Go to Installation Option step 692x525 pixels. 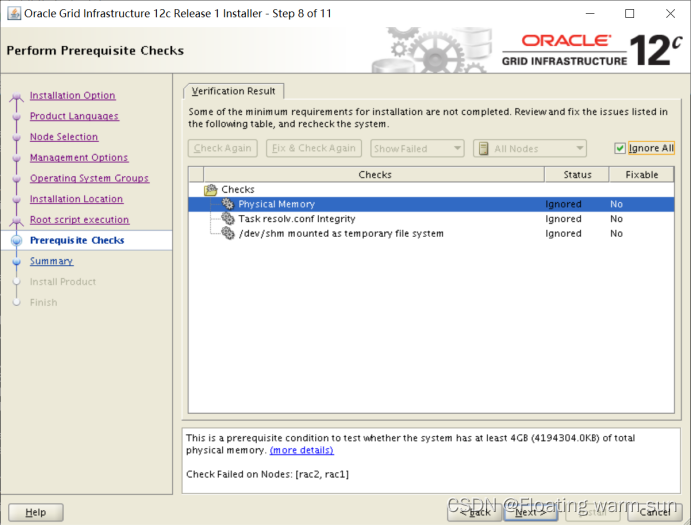(x=72, y=95)
